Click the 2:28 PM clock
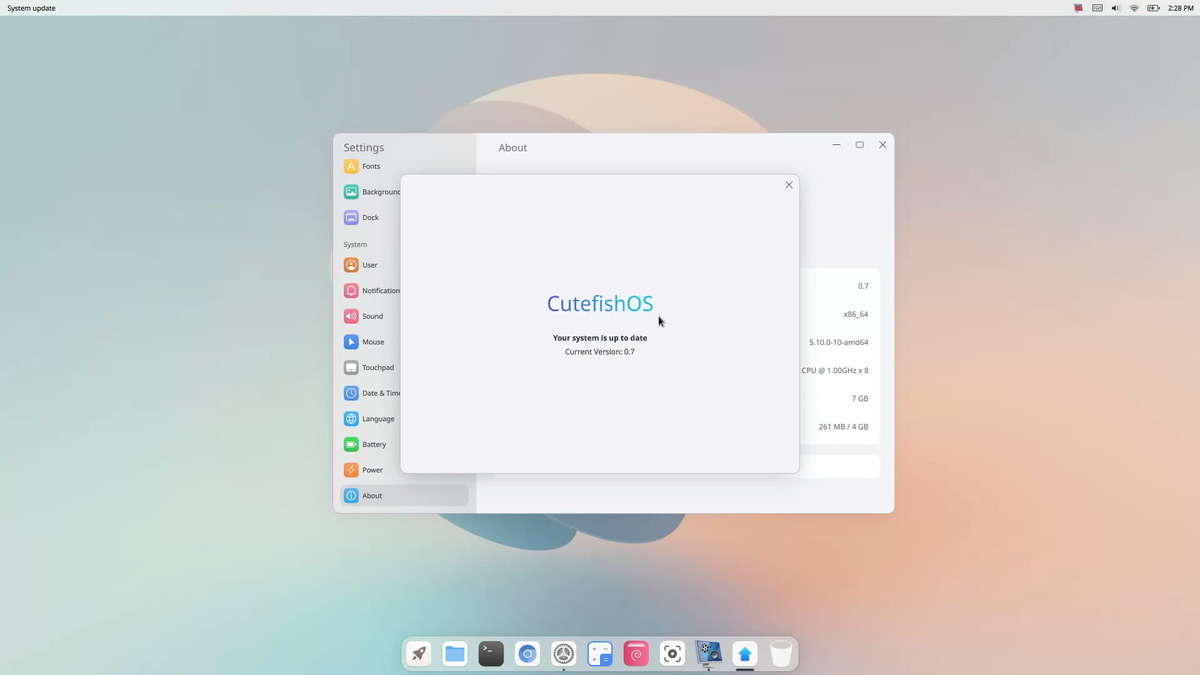The image size is (1200, 675). tap(1180, 8)
